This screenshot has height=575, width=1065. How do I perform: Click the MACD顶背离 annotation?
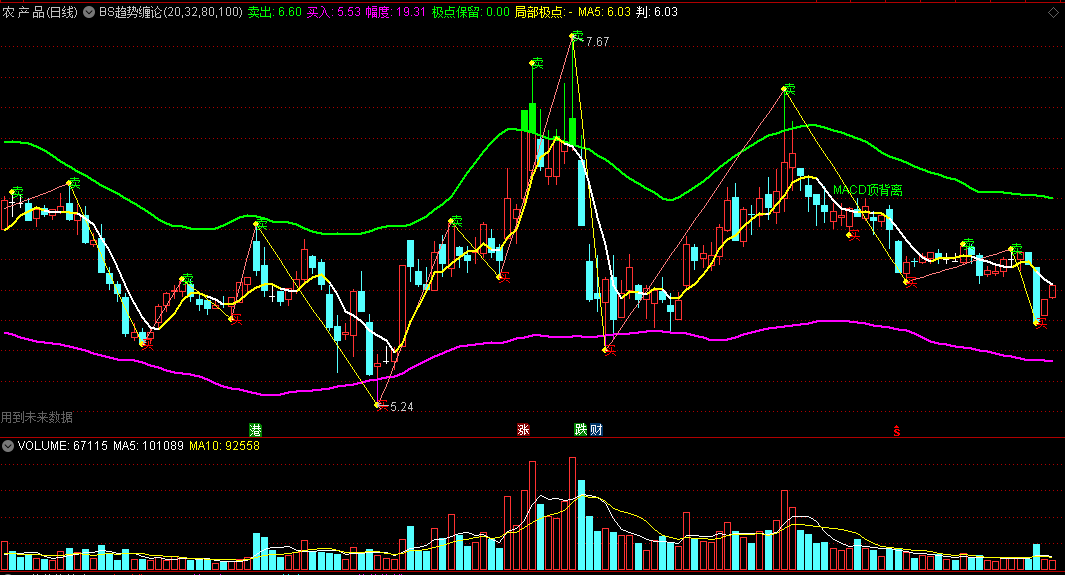tap(867, 190)
